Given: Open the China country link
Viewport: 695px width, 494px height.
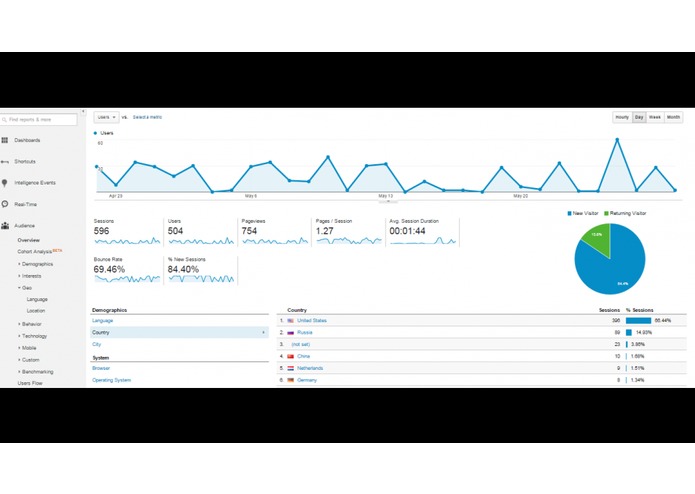Looking at the screenshot, I should click(x=304, y=356).
